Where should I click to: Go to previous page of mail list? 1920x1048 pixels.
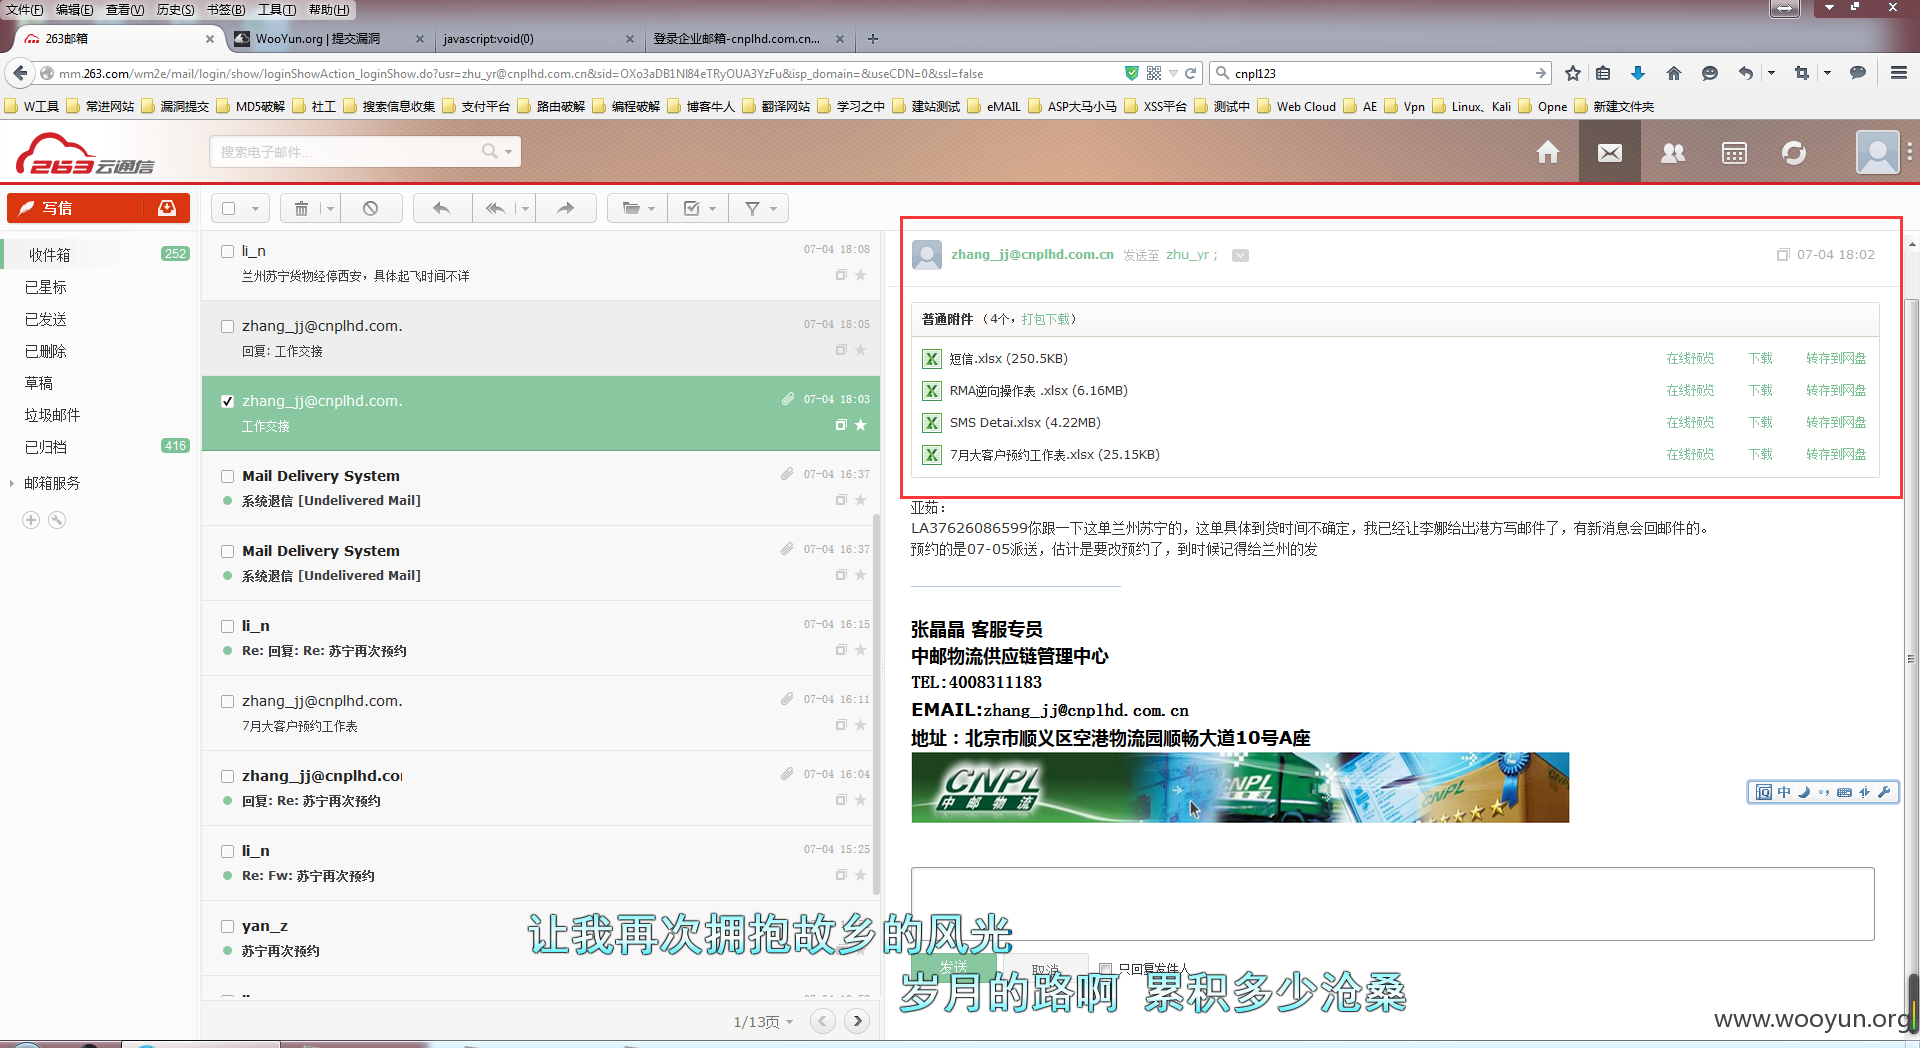pyautogui.click(x=823, y=1021)
